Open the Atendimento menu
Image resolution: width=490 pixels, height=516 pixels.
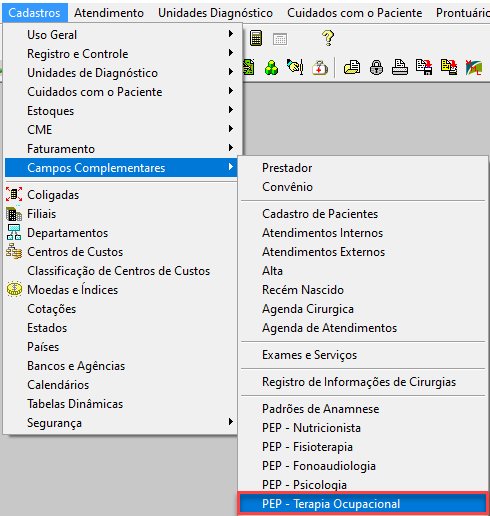(109, 13)
